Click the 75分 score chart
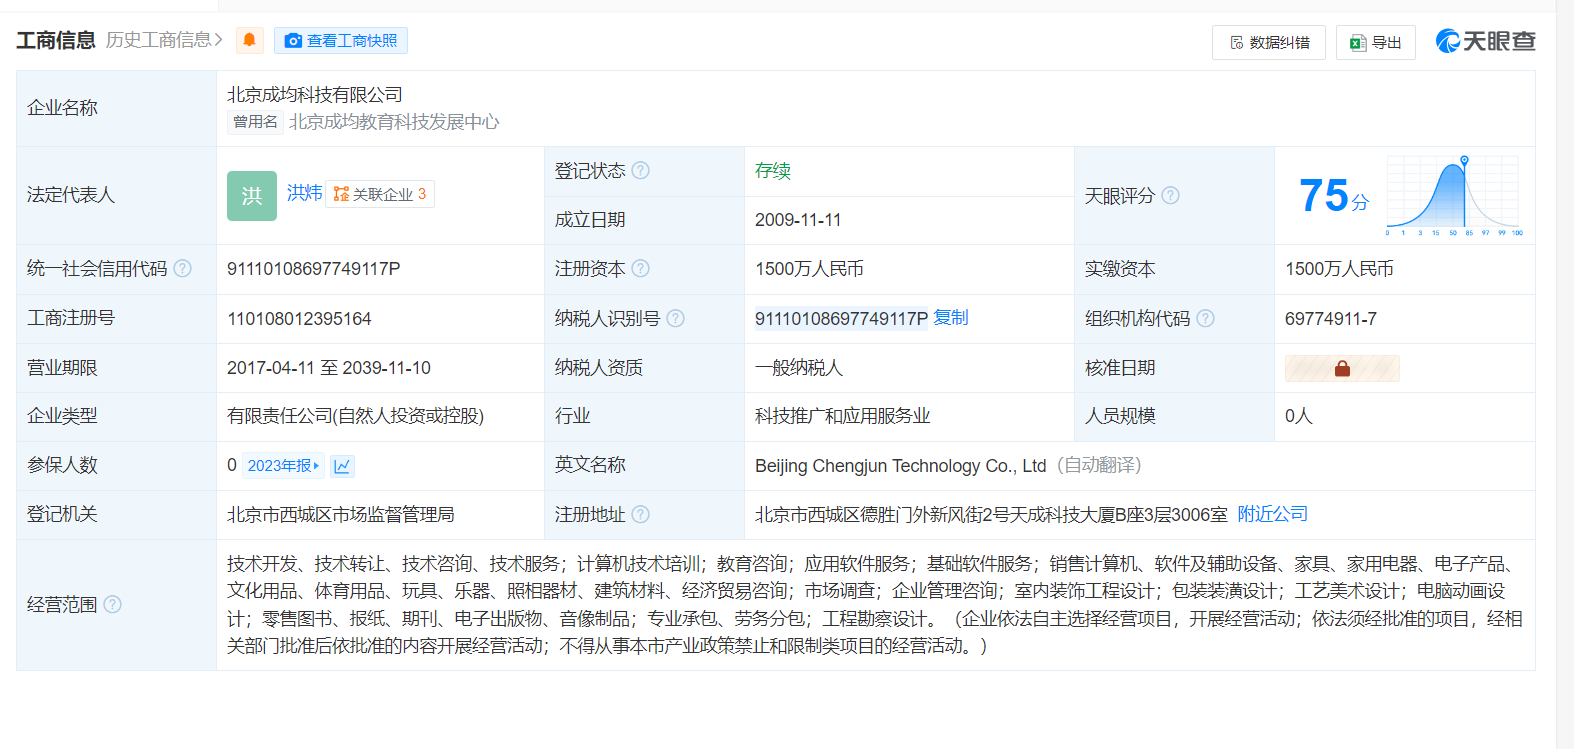The height and width of the screenshot is (749, 1574). click(1454, 196)
